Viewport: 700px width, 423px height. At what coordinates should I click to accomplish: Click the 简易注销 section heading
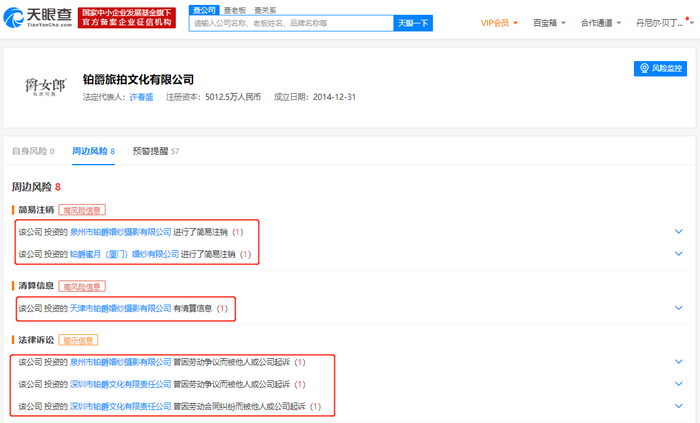pyautogui.click(x=36, y=210)
